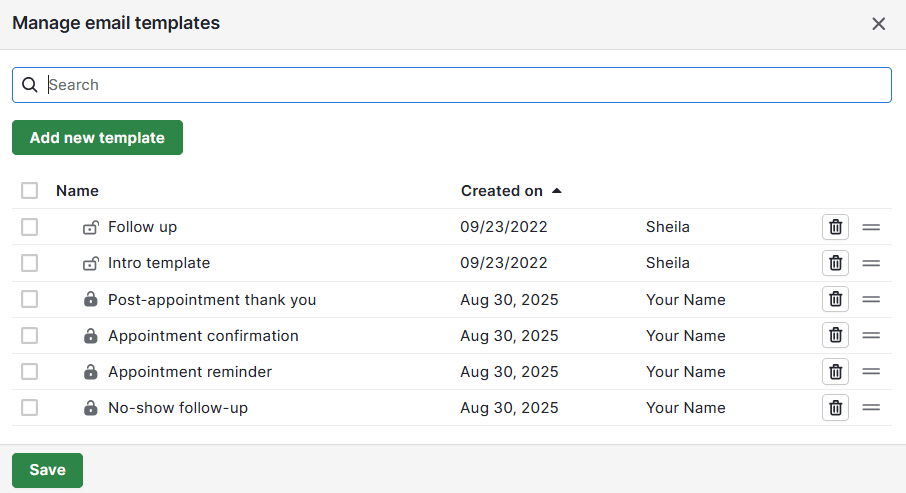Click reorder handle for Post-appointment thank you
The height and width of the screenshot is (493, 906).
click(x=871, y=299)
